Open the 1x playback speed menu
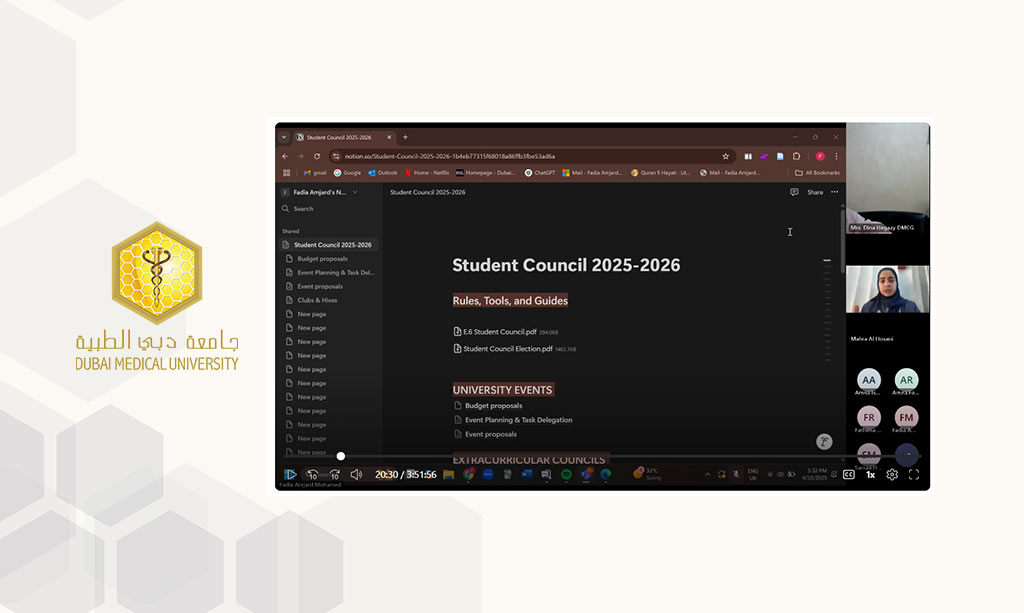This screenshot has width=1024, height=613. point(871,475)
